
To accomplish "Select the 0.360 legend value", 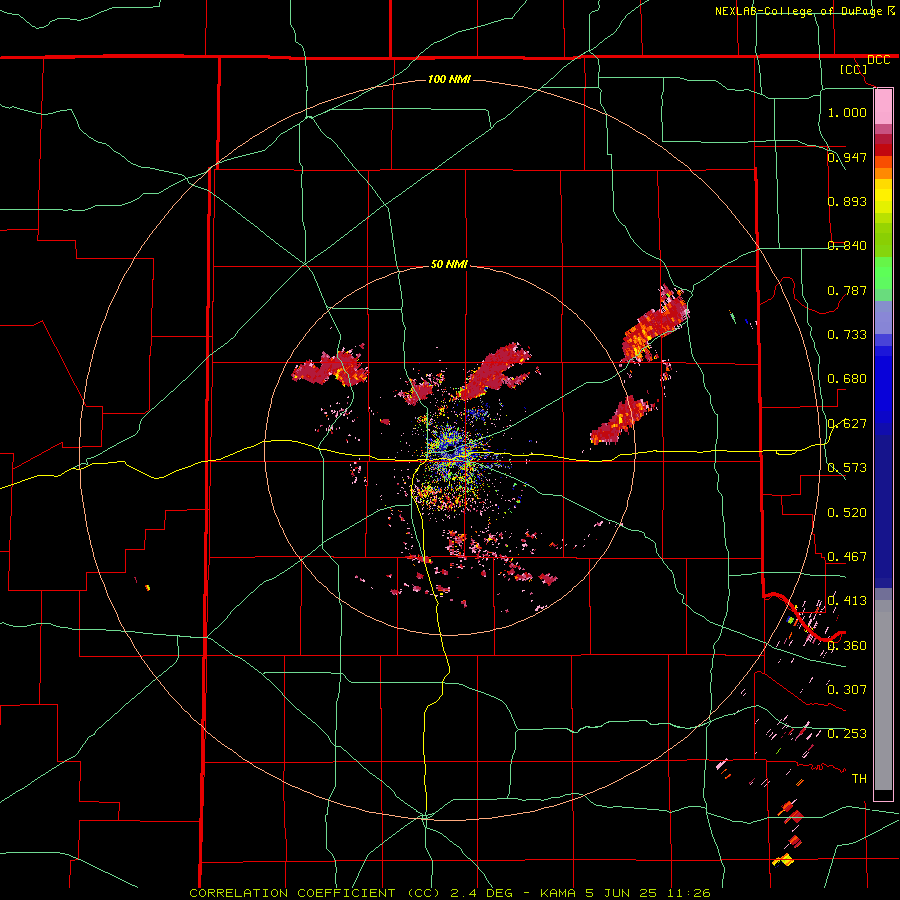I will coord(847,646).
